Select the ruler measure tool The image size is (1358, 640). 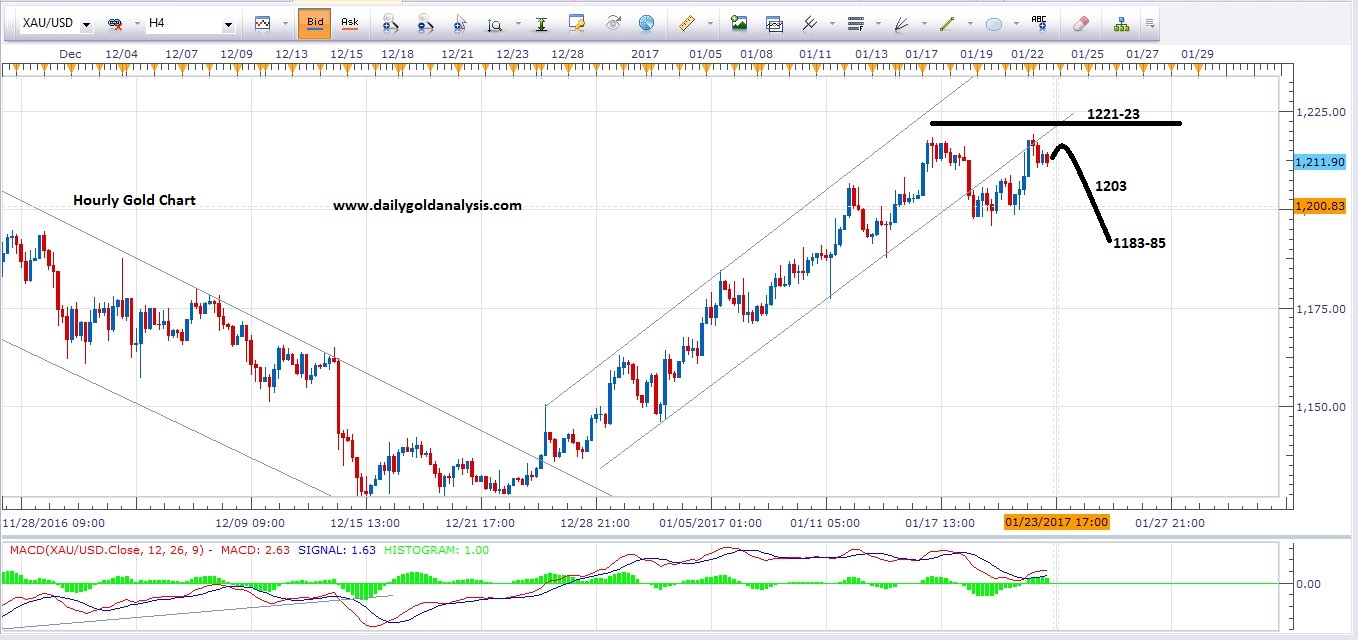[686, 23]
